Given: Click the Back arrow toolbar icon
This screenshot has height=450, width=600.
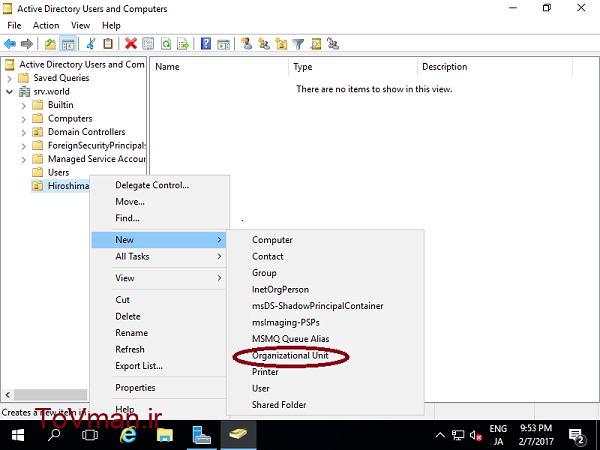Looking at the screenshot, I should point(9,44).
